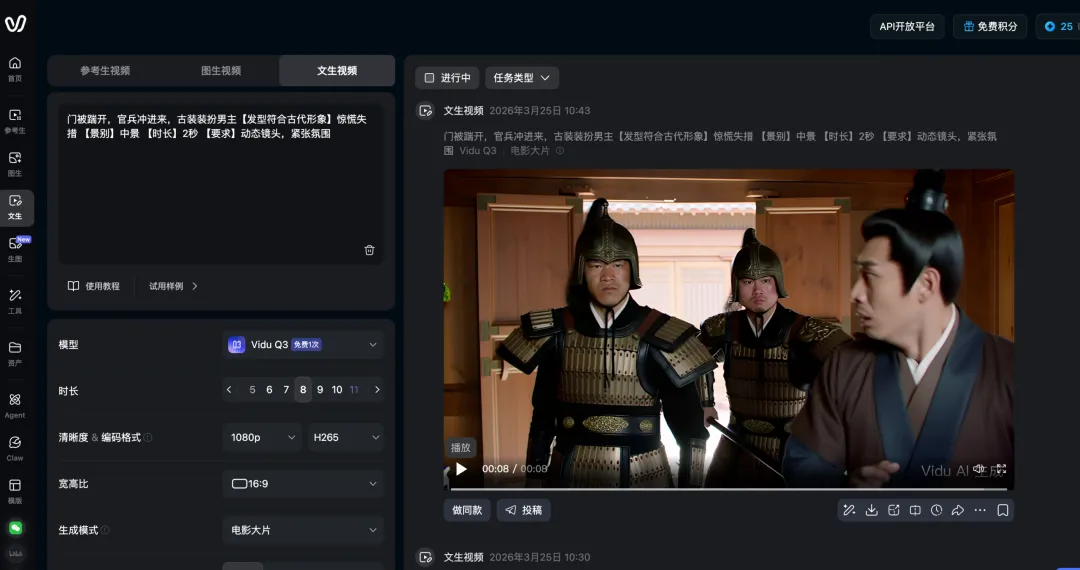Select duration 6 seconds
This screenshot has width=1080, height=570.
point(269,390)
